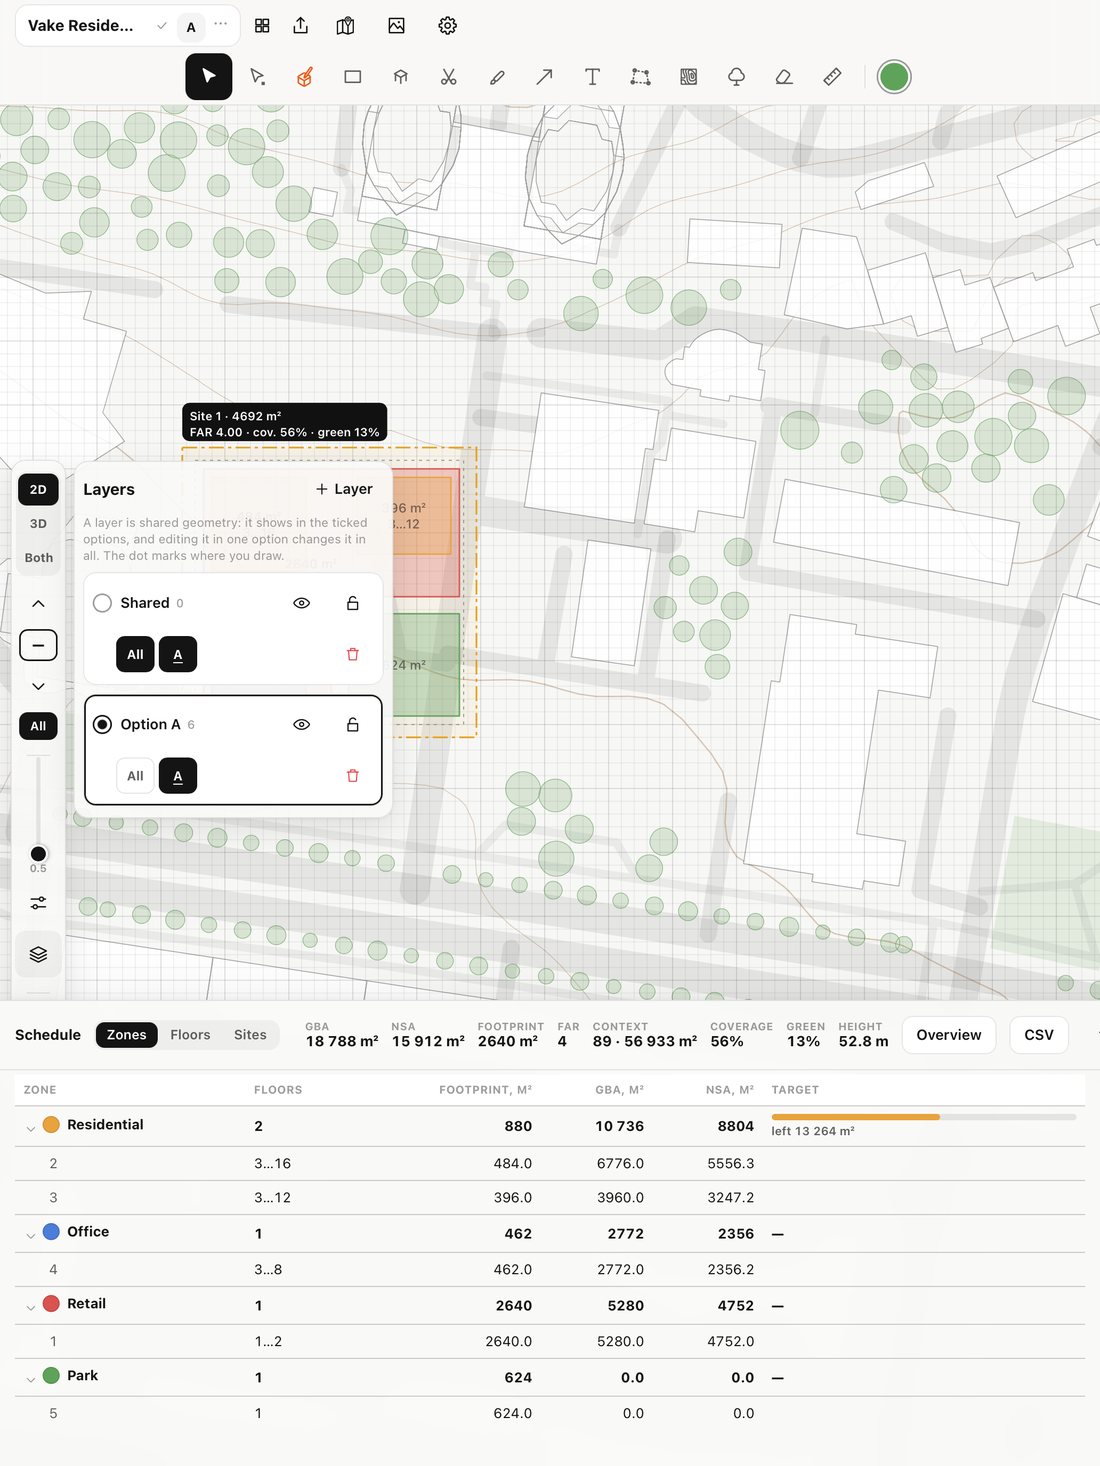Open the green color swatch

894,77
